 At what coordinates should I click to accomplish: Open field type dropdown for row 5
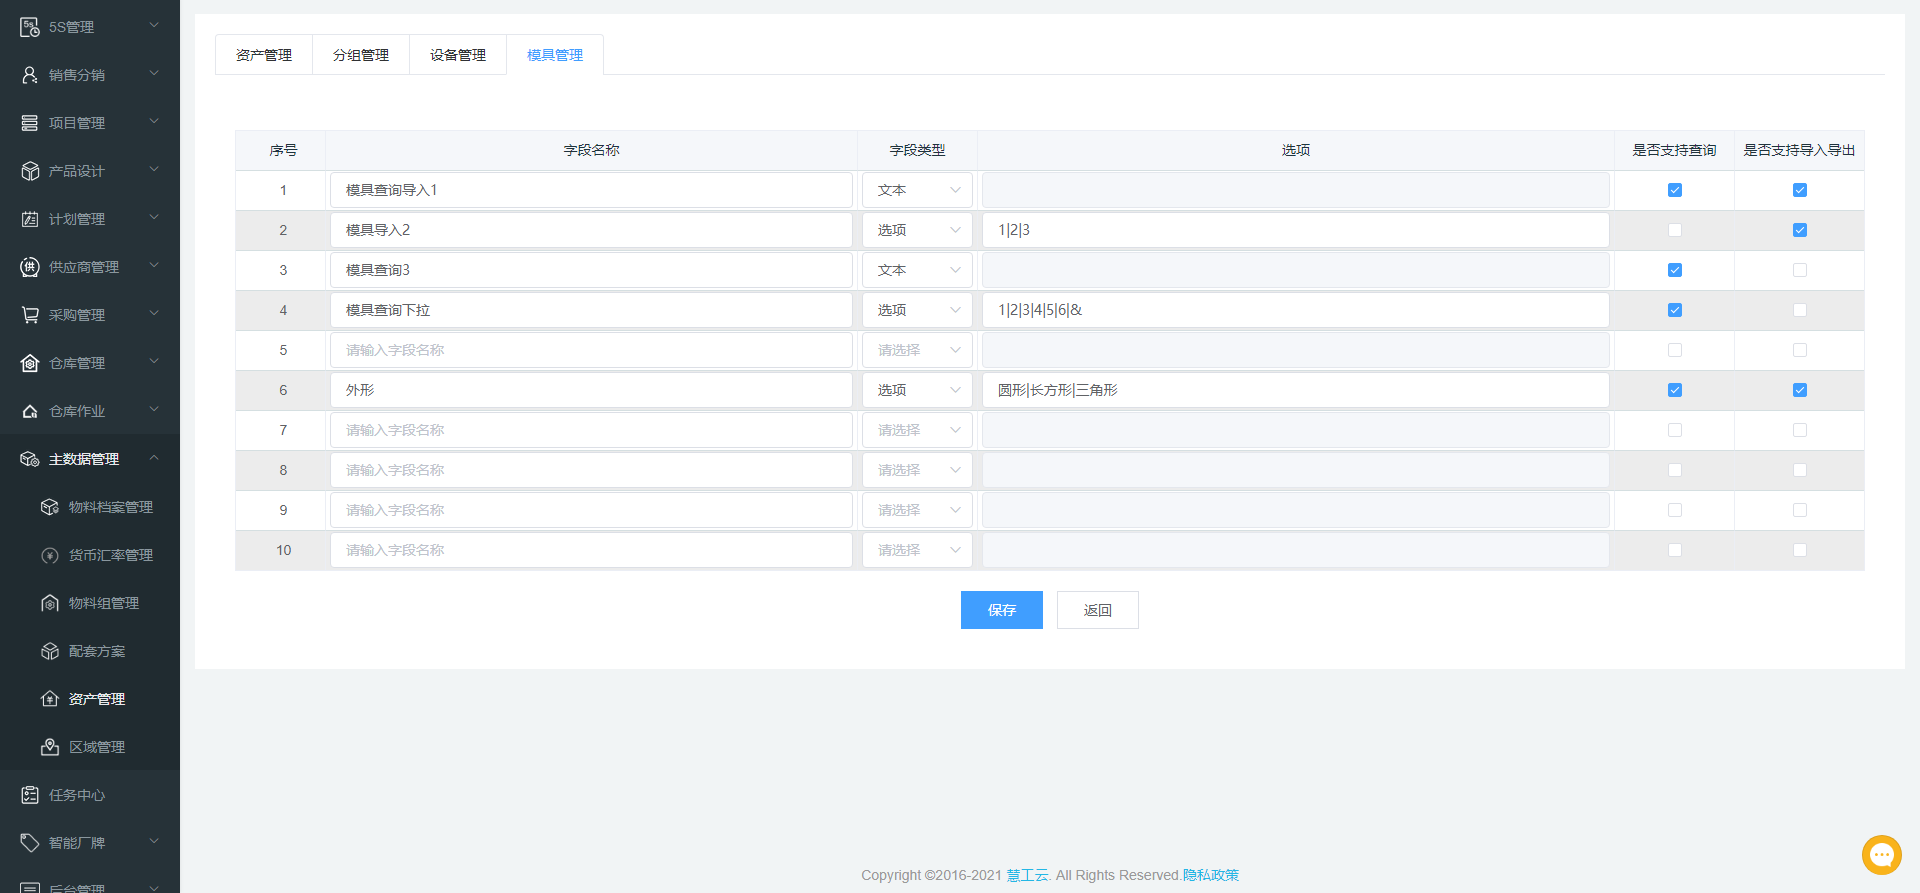(x=917, y=350)
